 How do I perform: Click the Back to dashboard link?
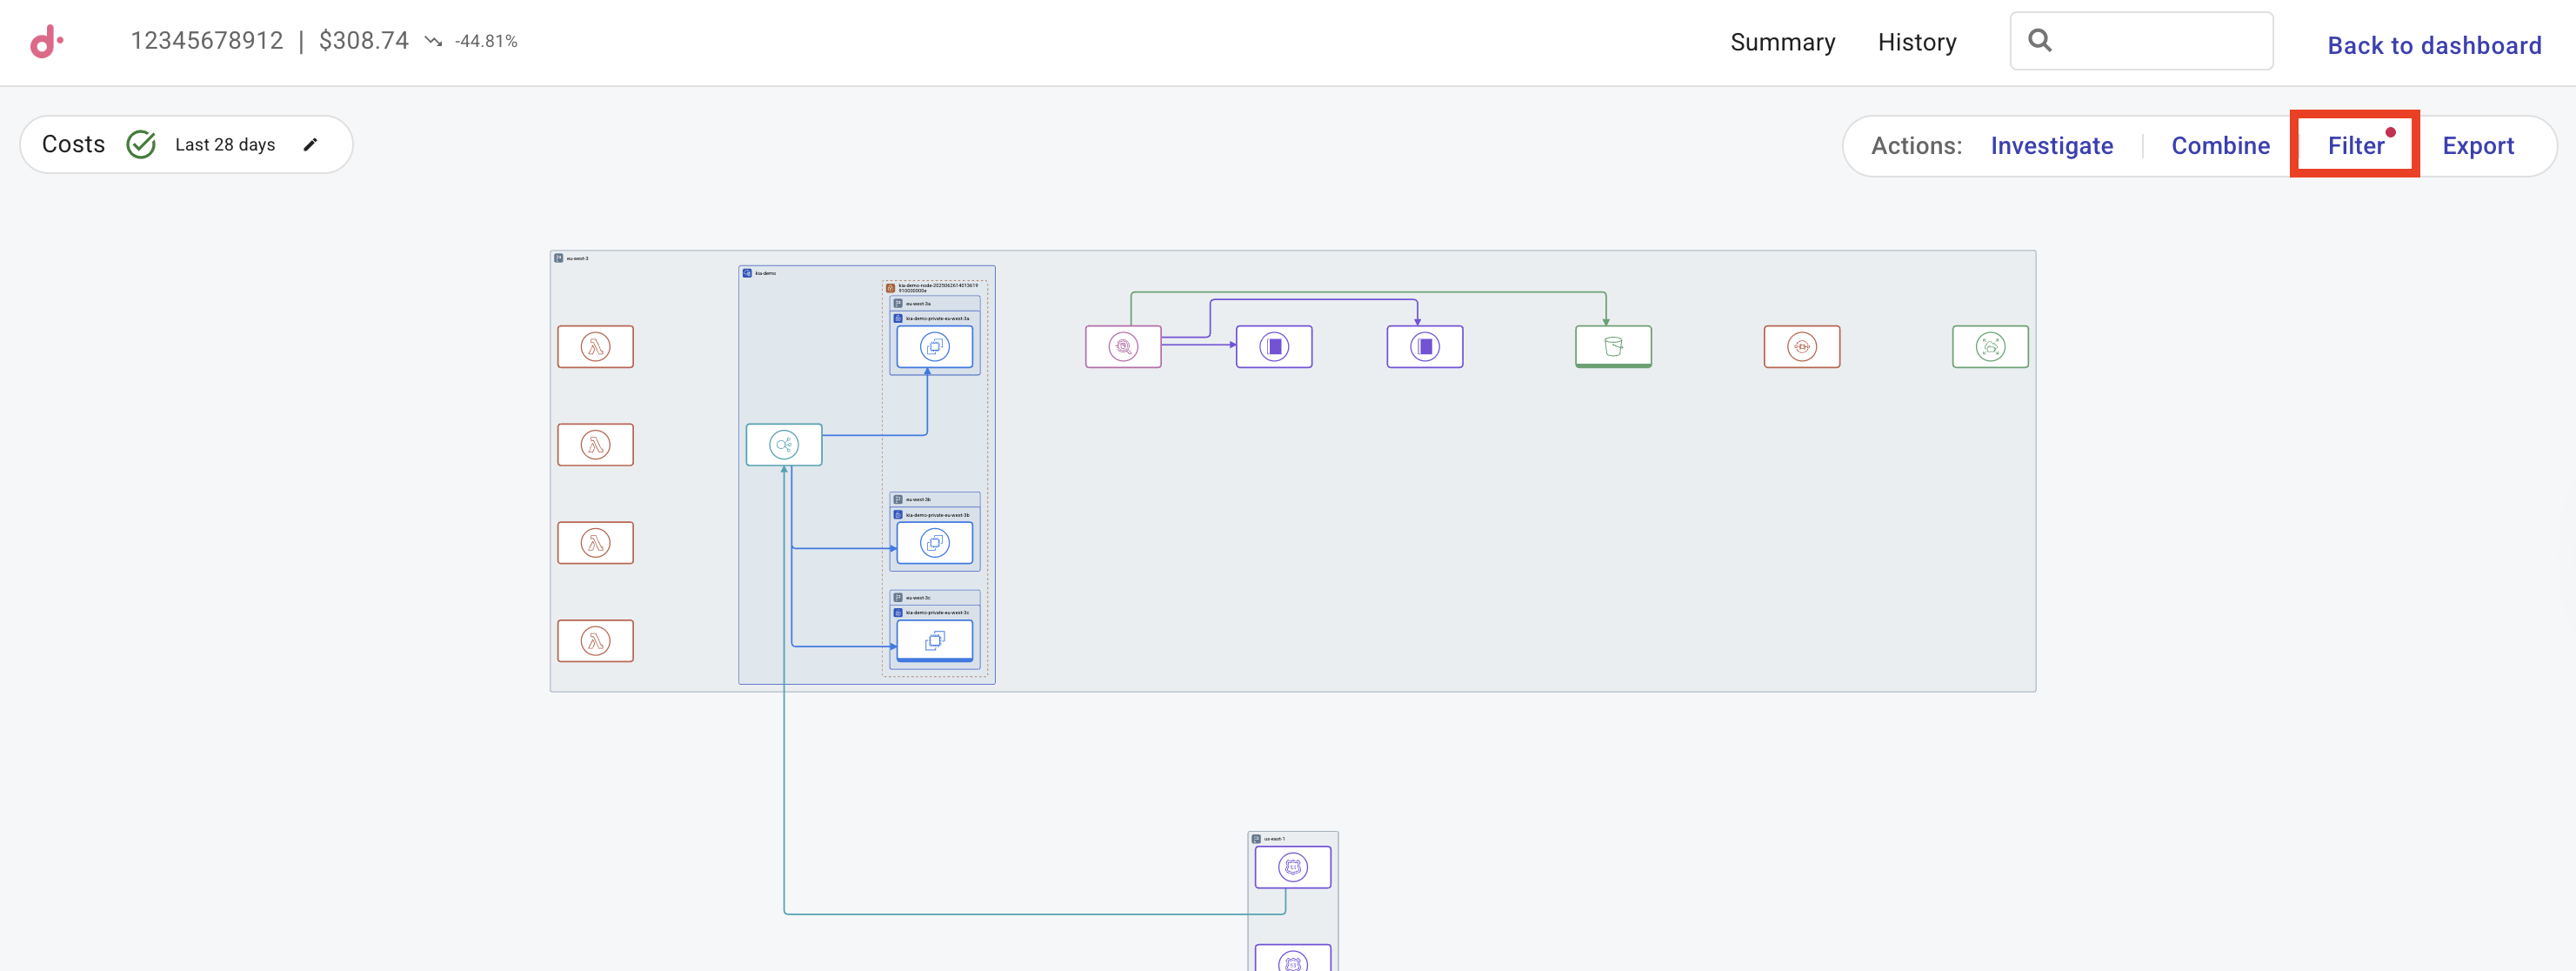click(x=2433, y=45)
